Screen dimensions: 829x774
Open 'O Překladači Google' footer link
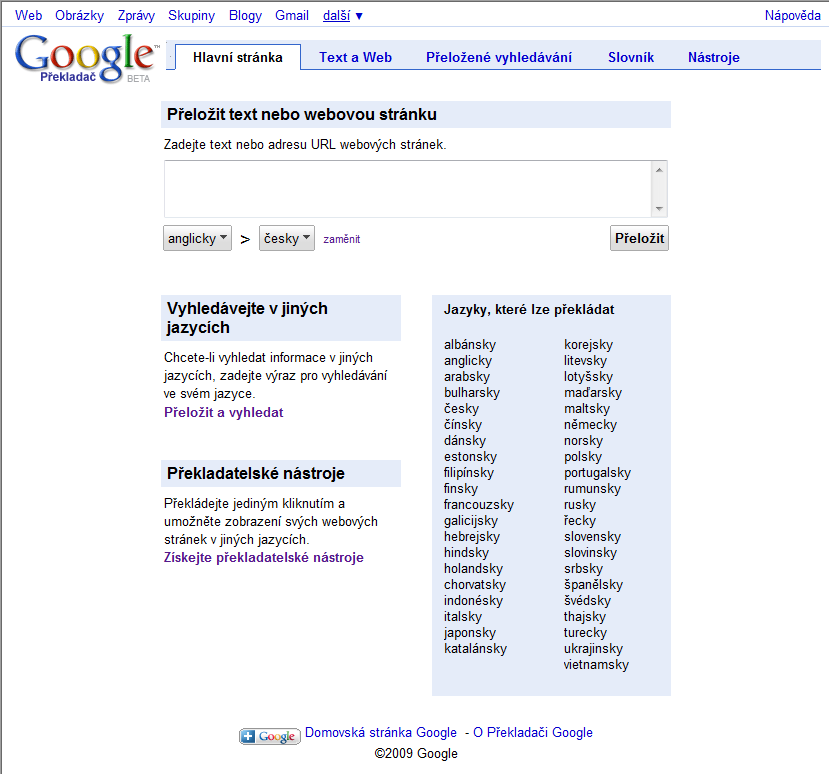pyautogui.click(x=532, y=732)
